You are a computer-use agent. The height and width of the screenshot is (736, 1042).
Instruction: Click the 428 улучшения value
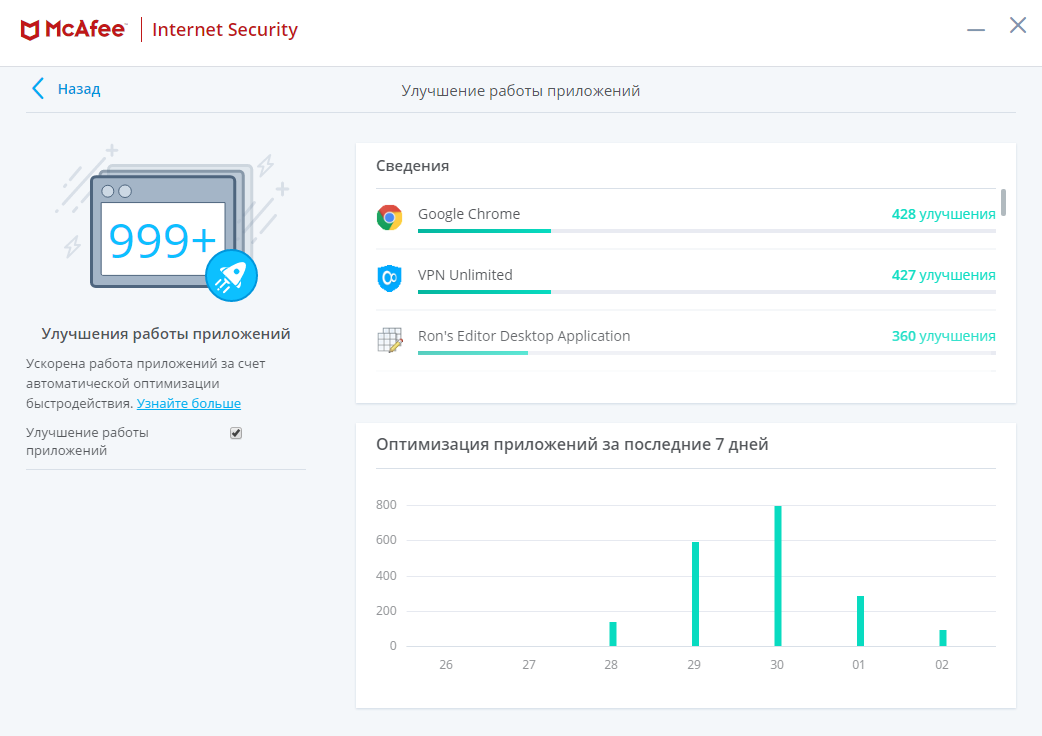(944, 214)
